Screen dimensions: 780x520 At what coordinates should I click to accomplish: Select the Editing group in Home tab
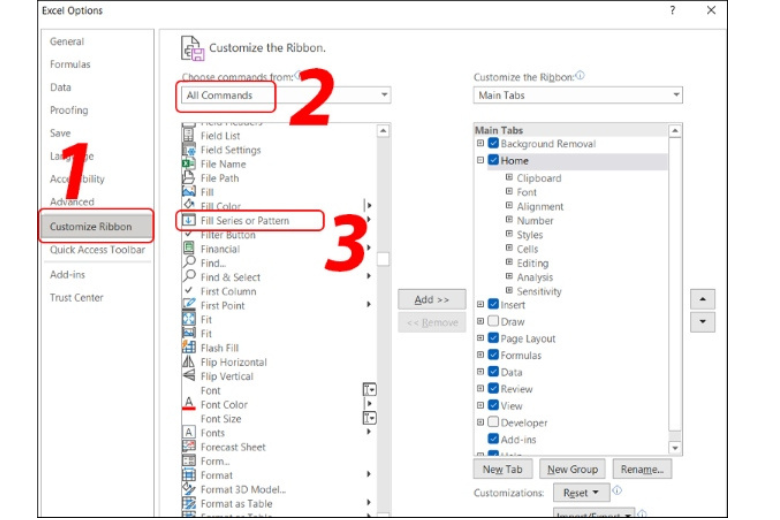tap(533, 263)
